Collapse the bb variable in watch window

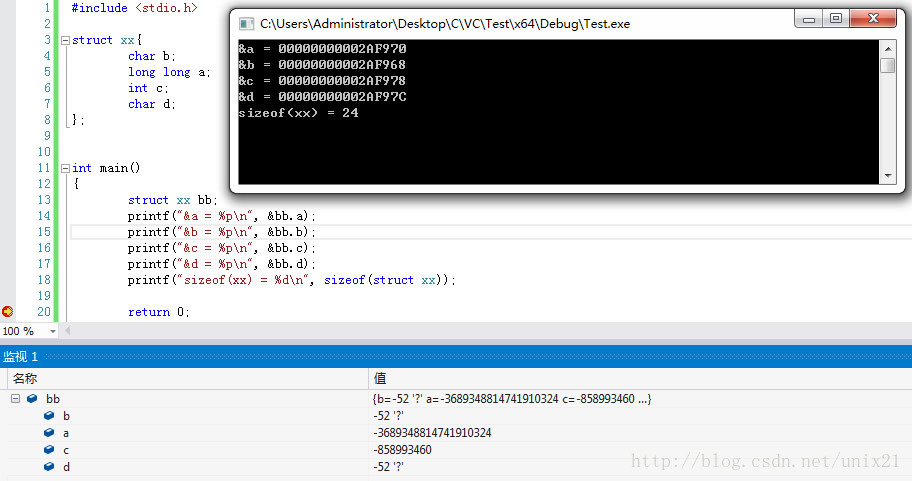point(16,399)
